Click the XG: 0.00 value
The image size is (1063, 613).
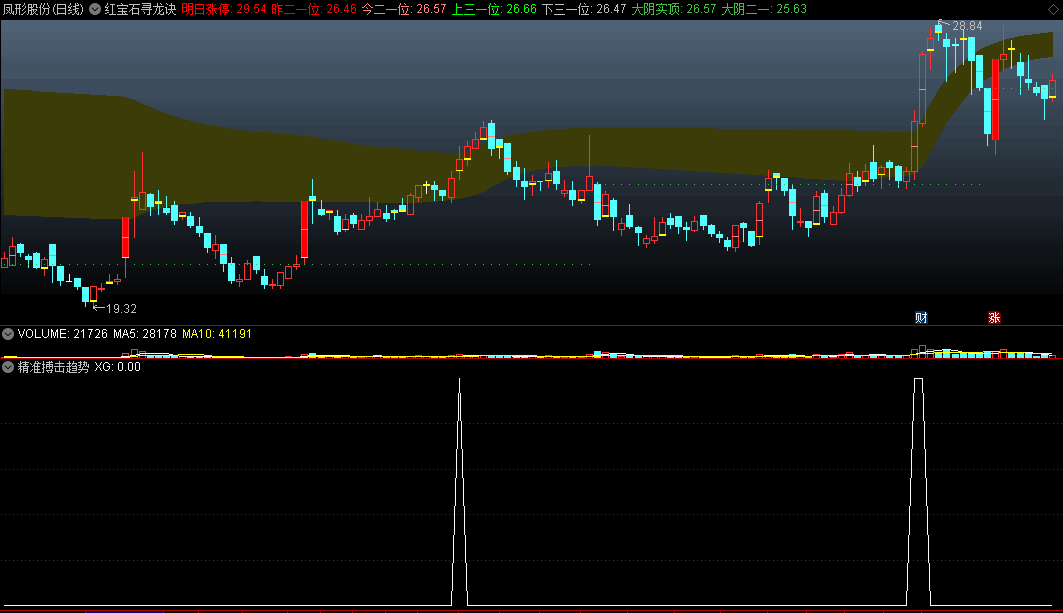pyautogui.click(x=117, y=367)
